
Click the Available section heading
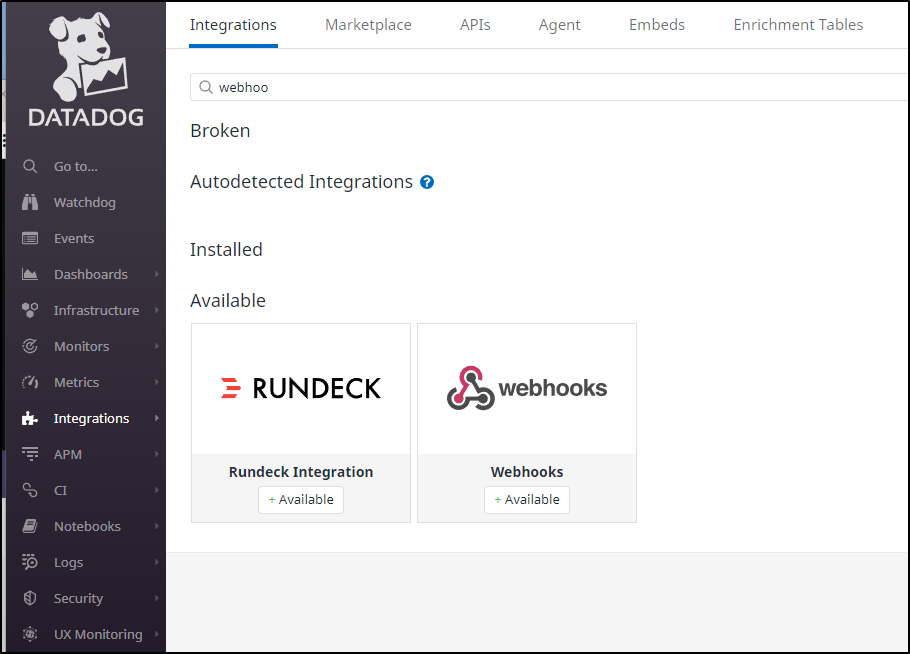tap(228, 301)
